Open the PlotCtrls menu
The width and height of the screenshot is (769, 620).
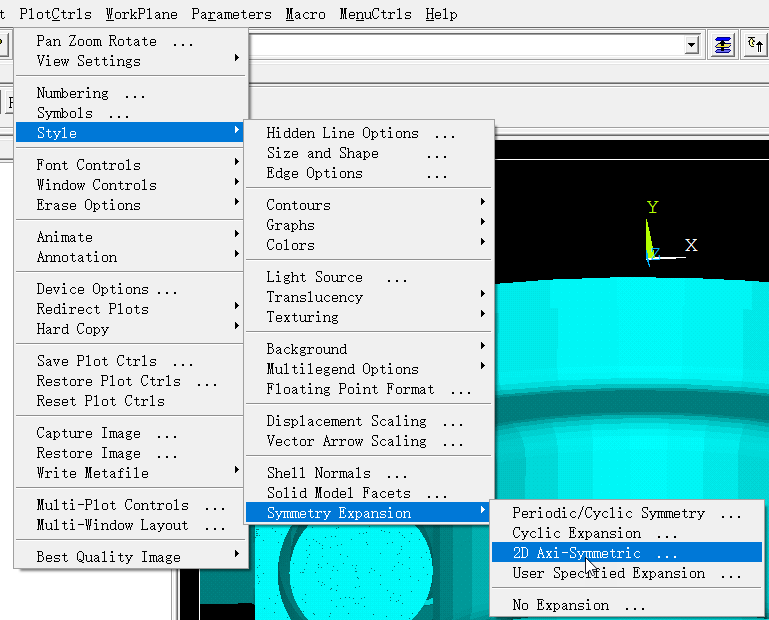55,14
